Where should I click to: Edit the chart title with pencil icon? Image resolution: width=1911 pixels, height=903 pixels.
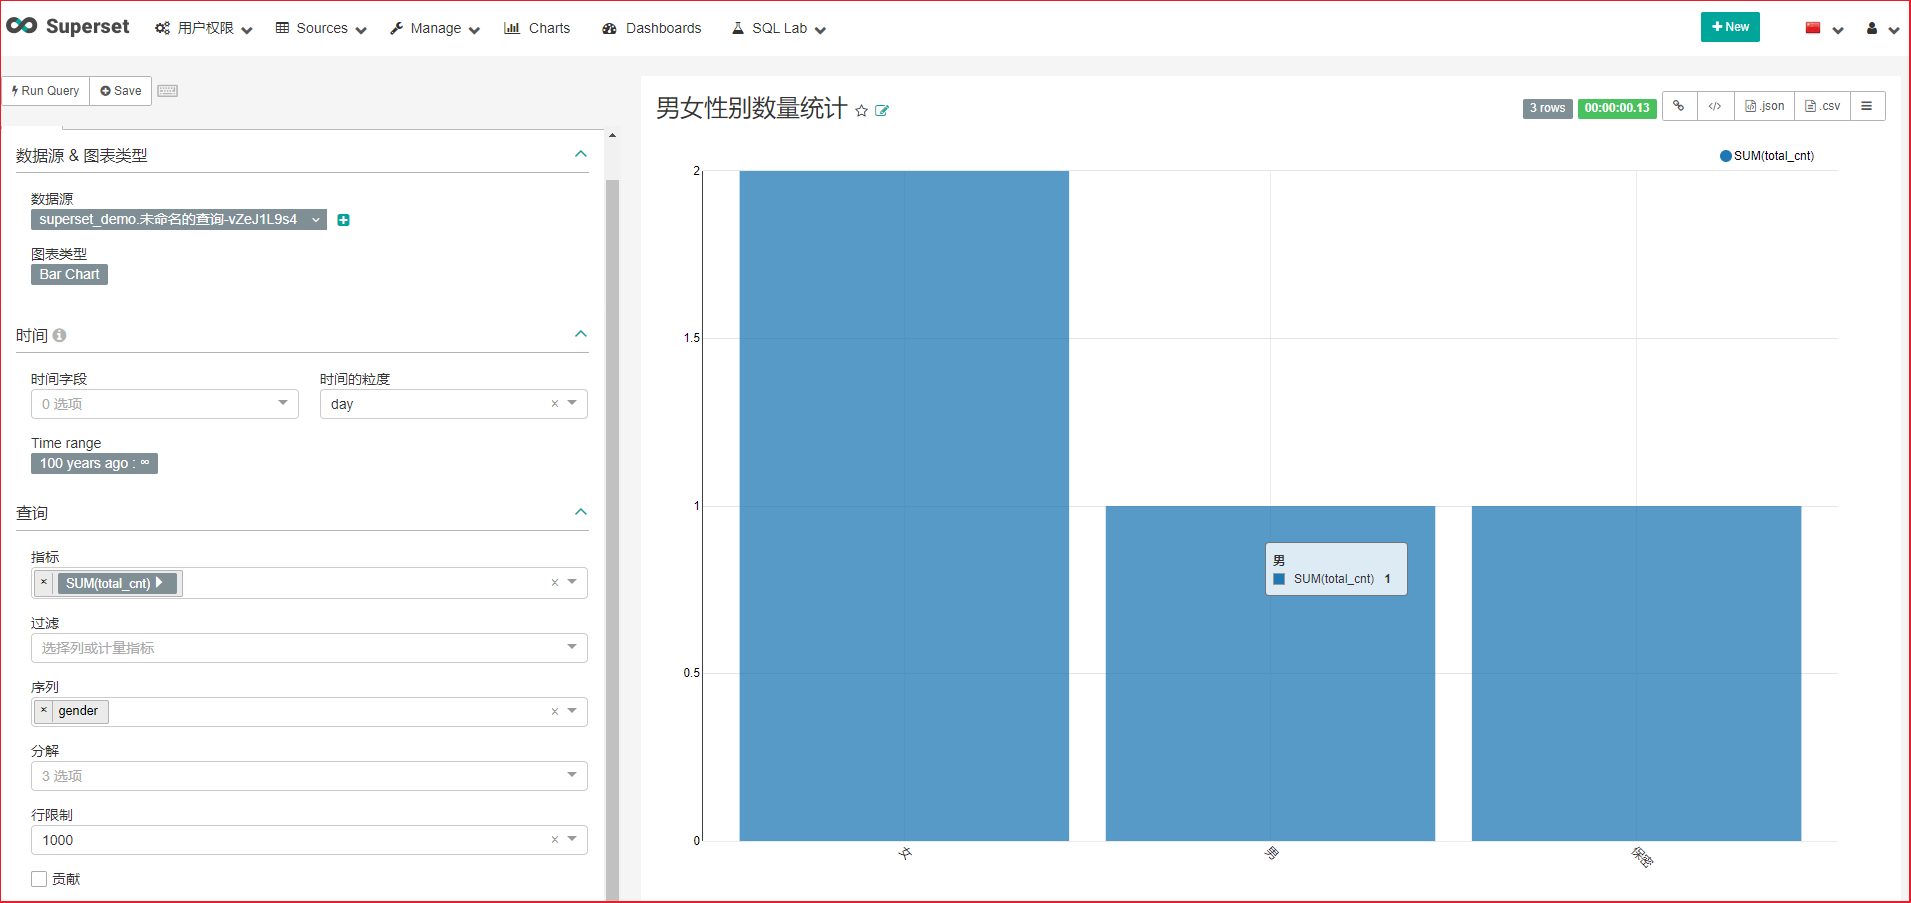[x=881, y=111]
